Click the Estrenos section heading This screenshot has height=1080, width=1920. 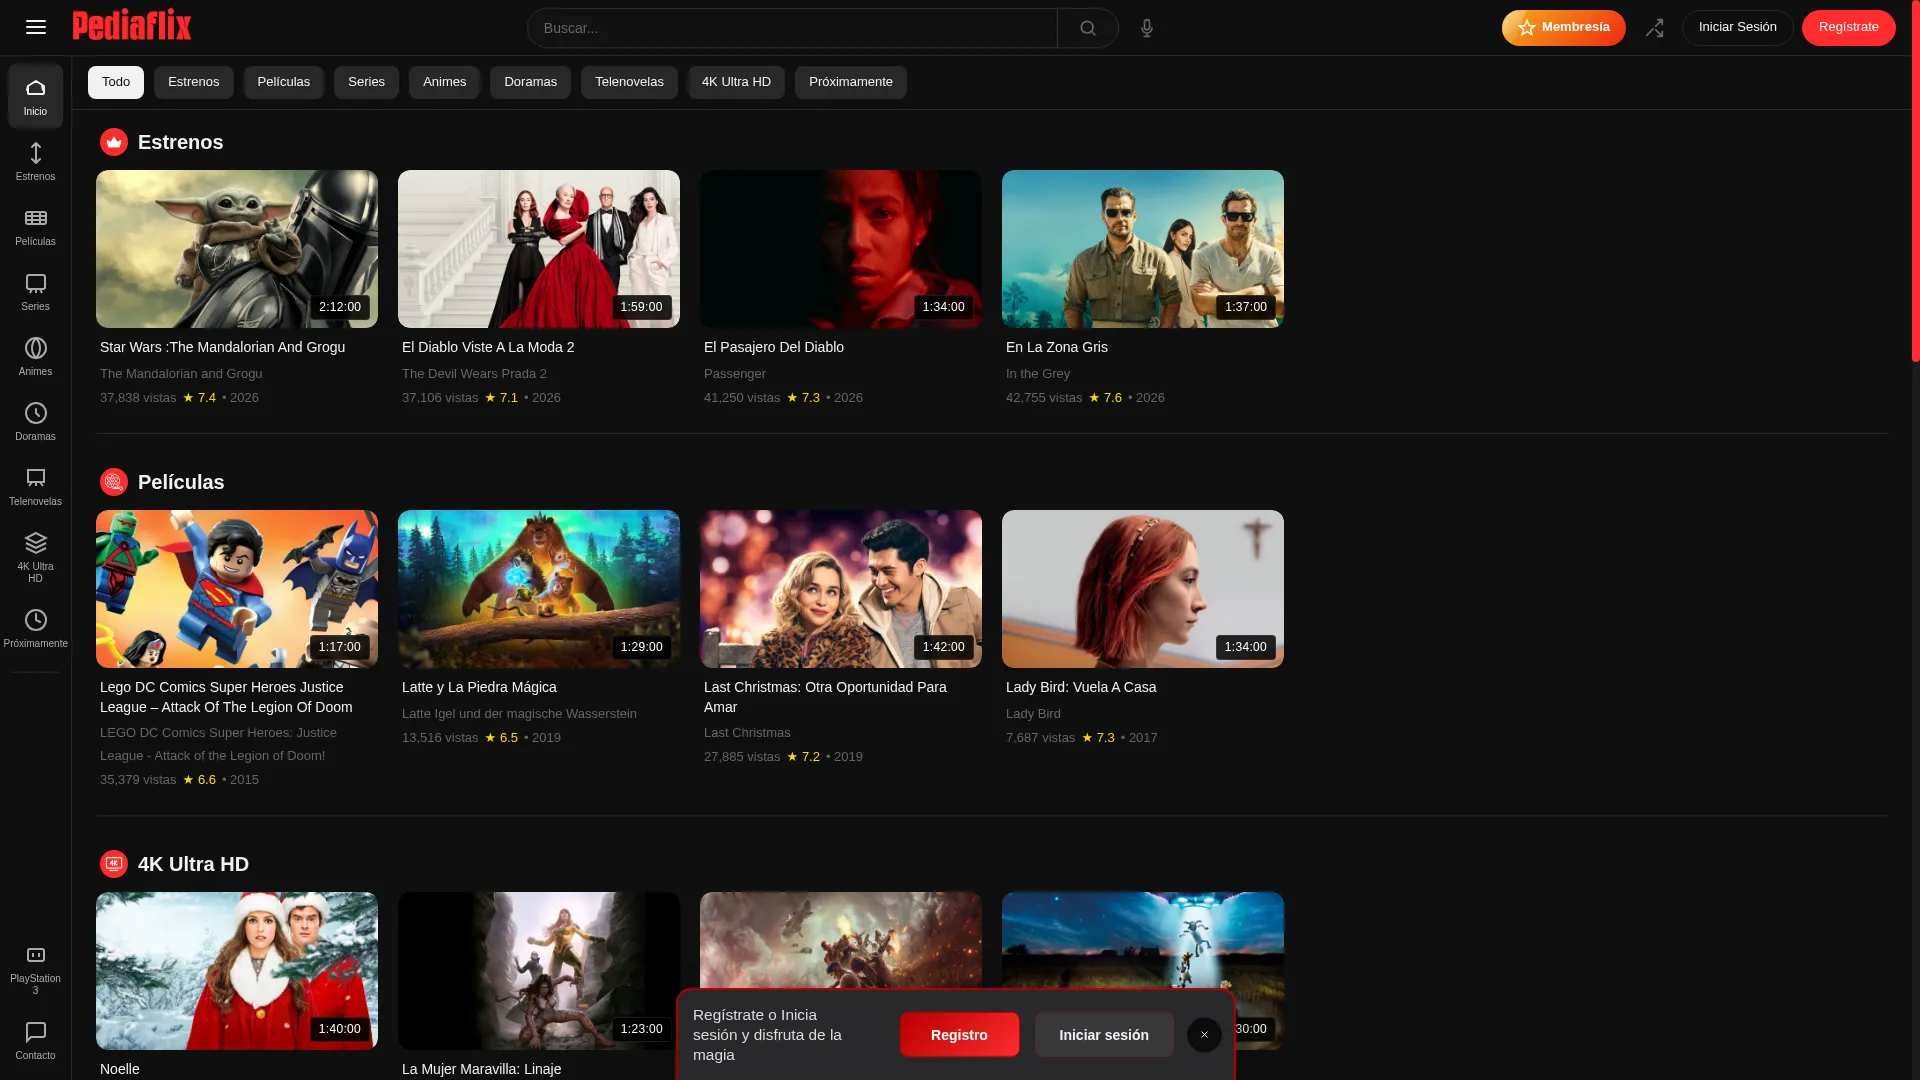[181, 142]
